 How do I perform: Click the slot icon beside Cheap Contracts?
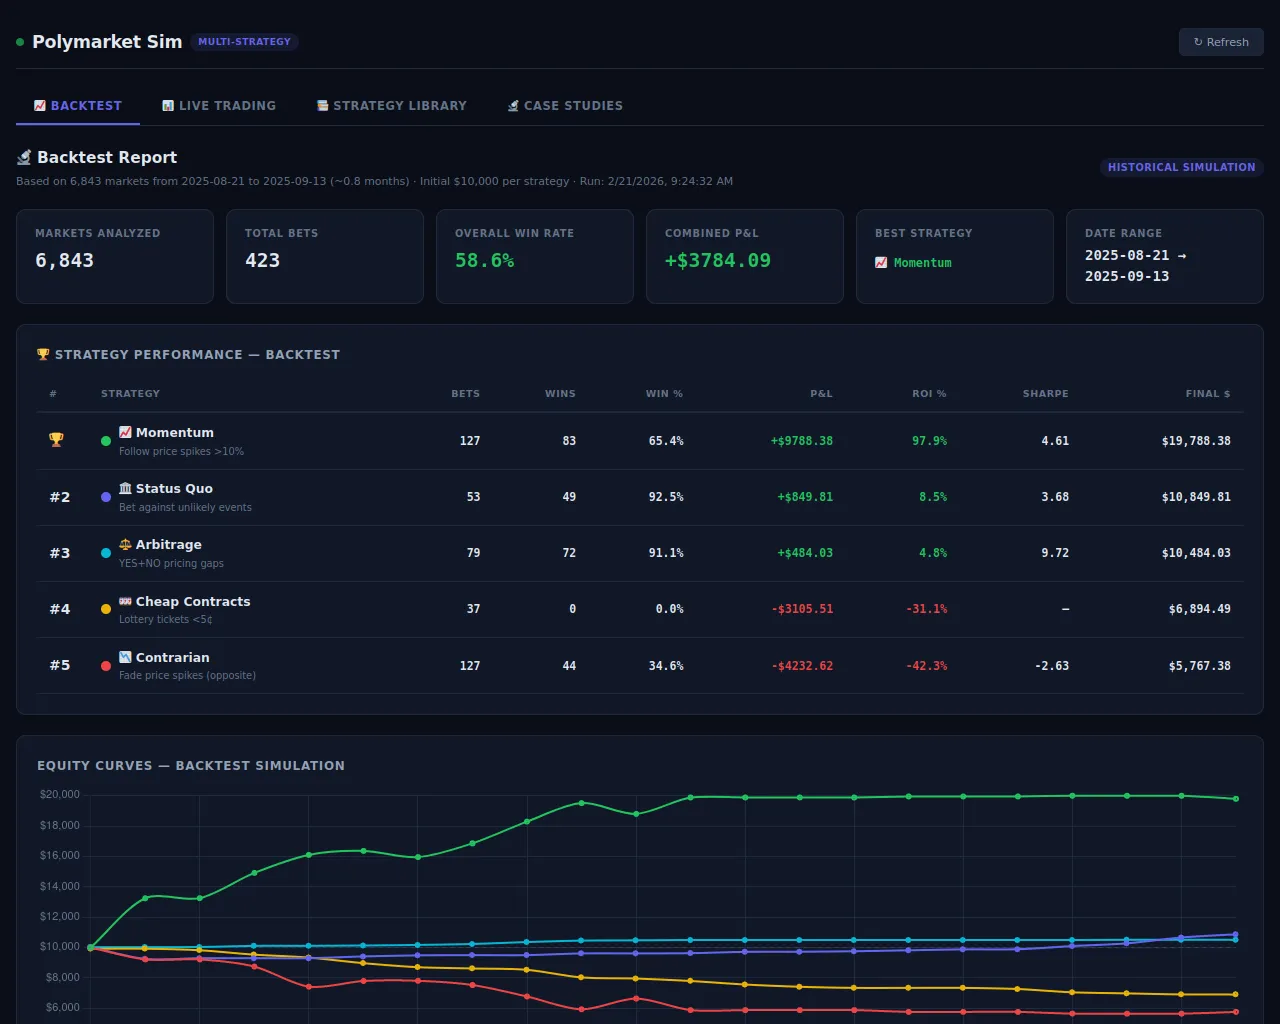(x=125, y=601)
